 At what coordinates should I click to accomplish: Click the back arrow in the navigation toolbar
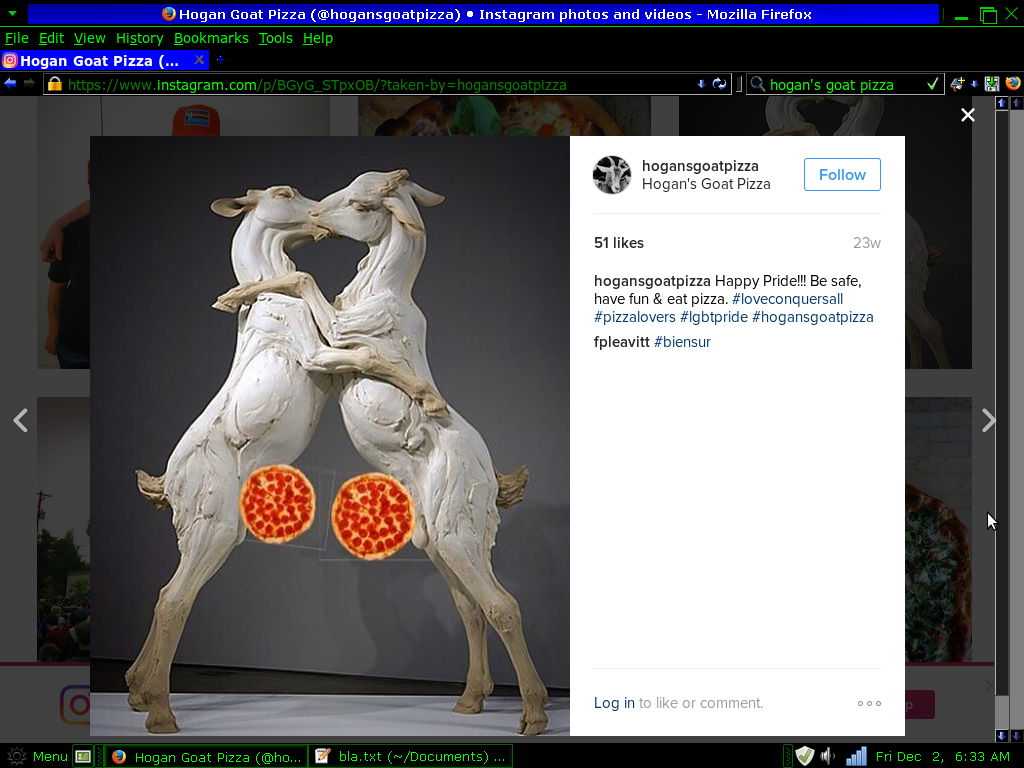coord(10,84)
